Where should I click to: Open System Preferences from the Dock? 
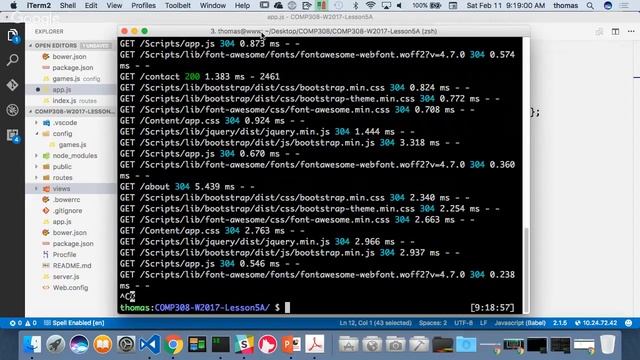pos(126,344)
